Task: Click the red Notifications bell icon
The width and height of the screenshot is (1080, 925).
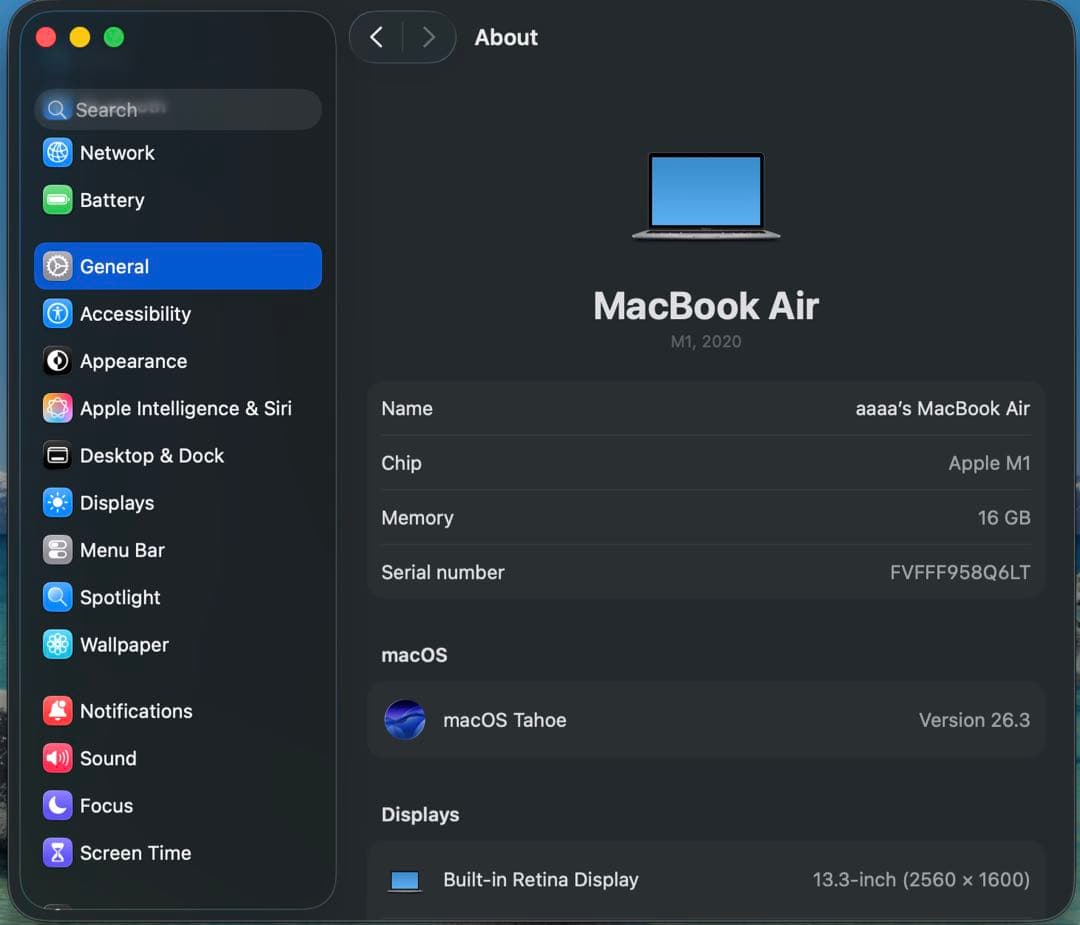Action: [x=57, y=711]
